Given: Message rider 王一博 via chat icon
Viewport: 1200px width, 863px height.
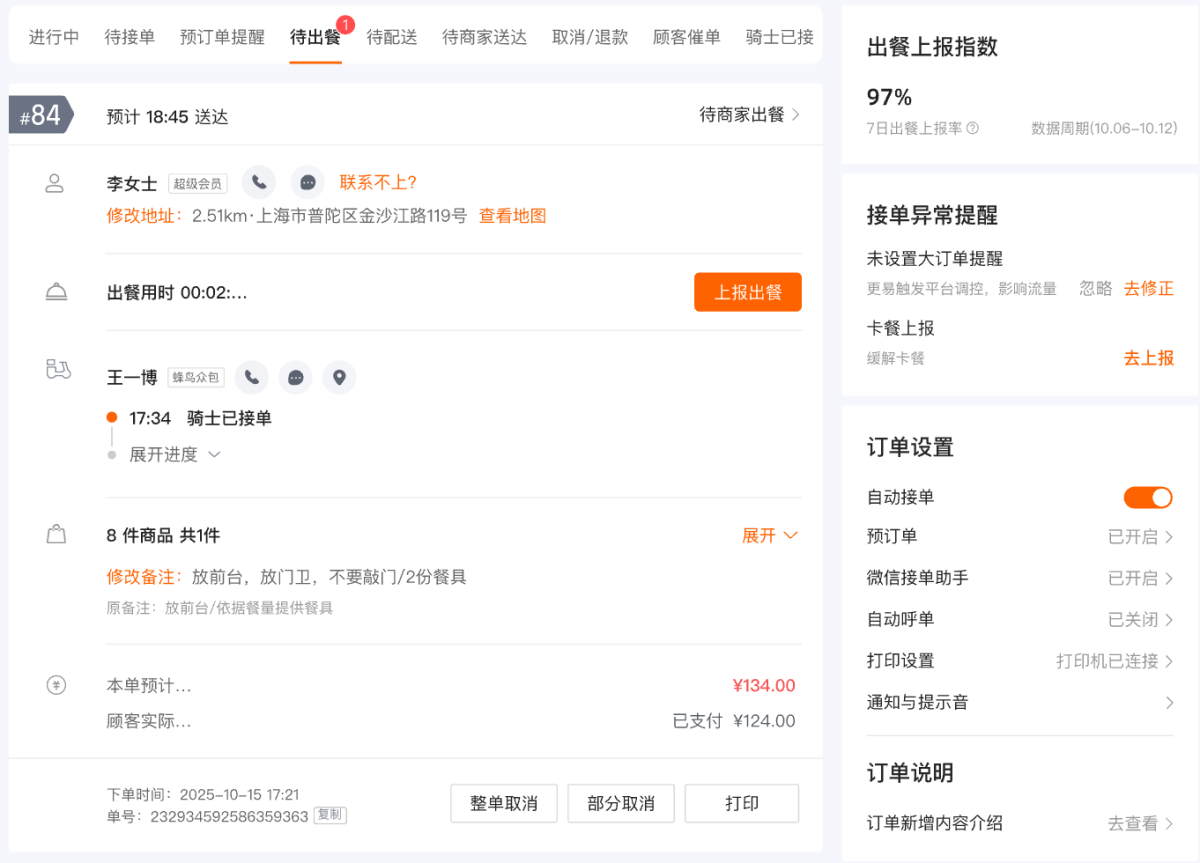Looking at the screenshot, I should (x=295, y=377).
